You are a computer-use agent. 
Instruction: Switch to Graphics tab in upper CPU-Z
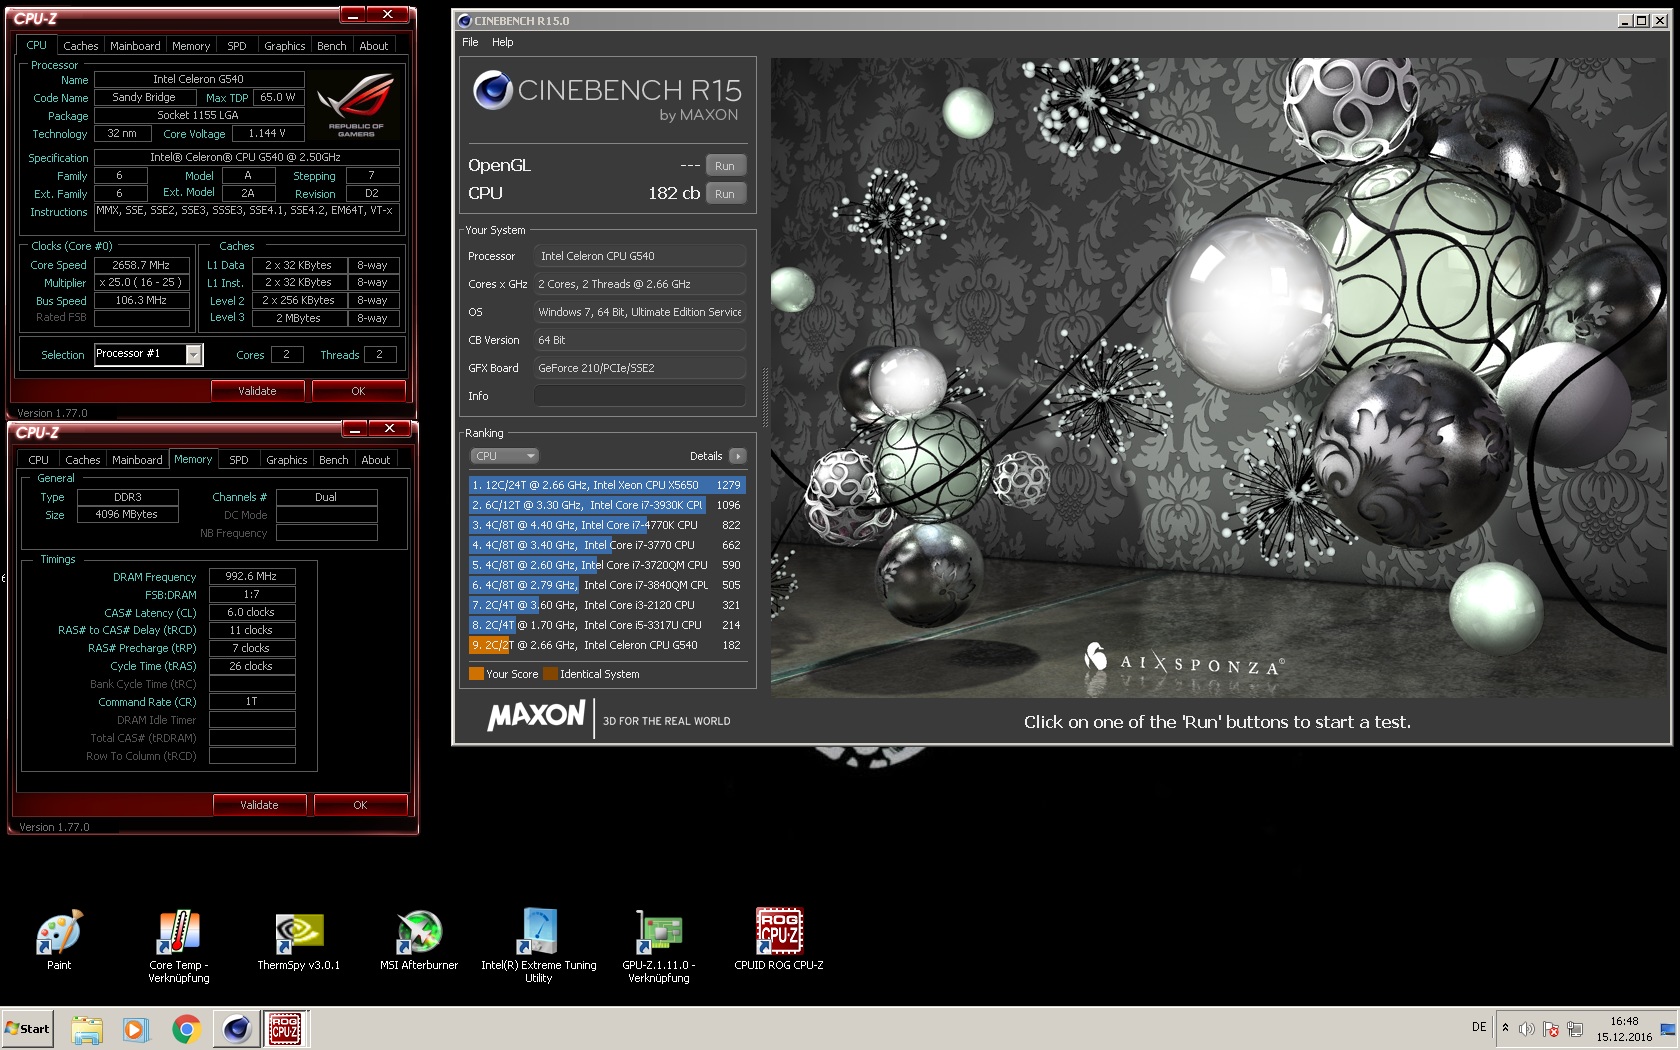(285, 46)
